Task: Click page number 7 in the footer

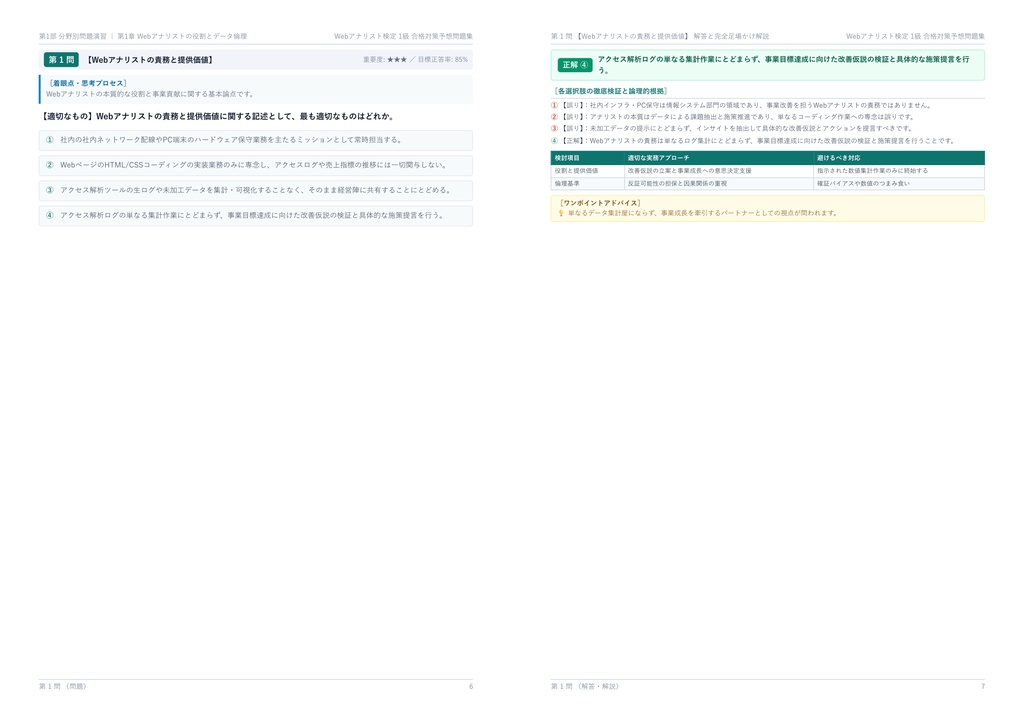Action: [982, 686]
